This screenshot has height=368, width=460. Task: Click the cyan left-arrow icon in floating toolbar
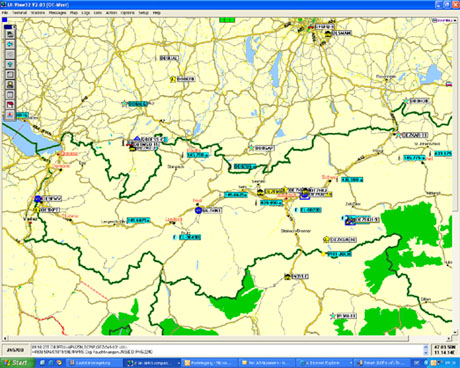click(10, 44)
